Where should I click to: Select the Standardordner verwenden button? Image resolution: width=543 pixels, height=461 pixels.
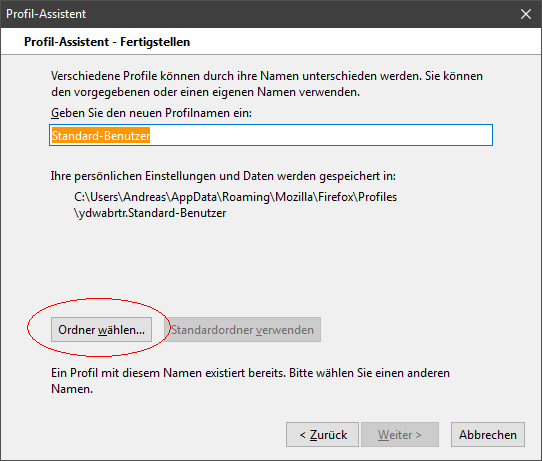click(x=242, y=330)
